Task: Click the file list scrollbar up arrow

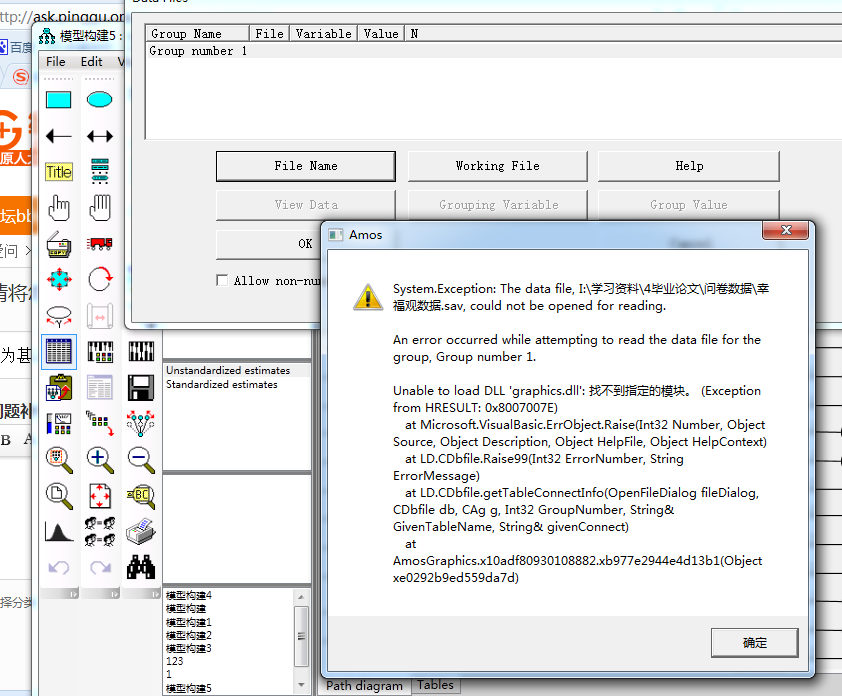Action: 301,597
